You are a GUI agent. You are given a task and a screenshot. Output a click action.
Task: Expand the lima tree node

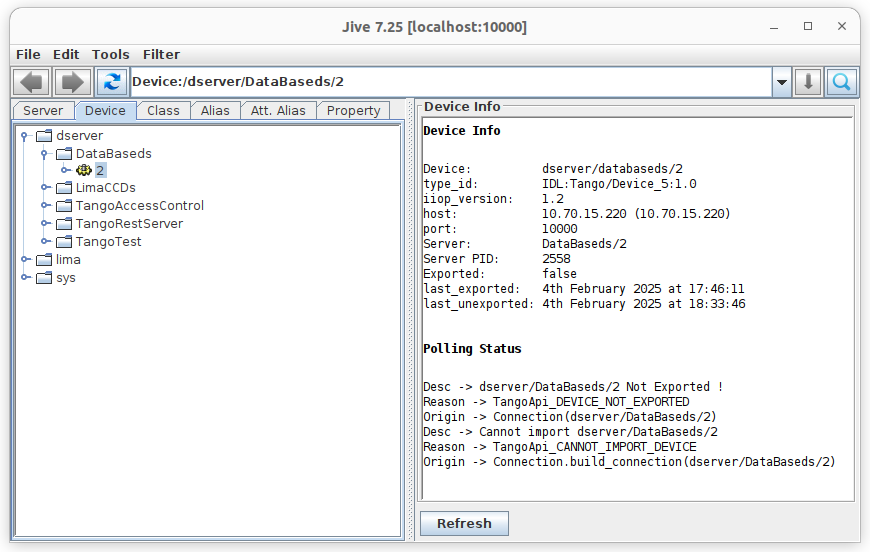point(24,259)
